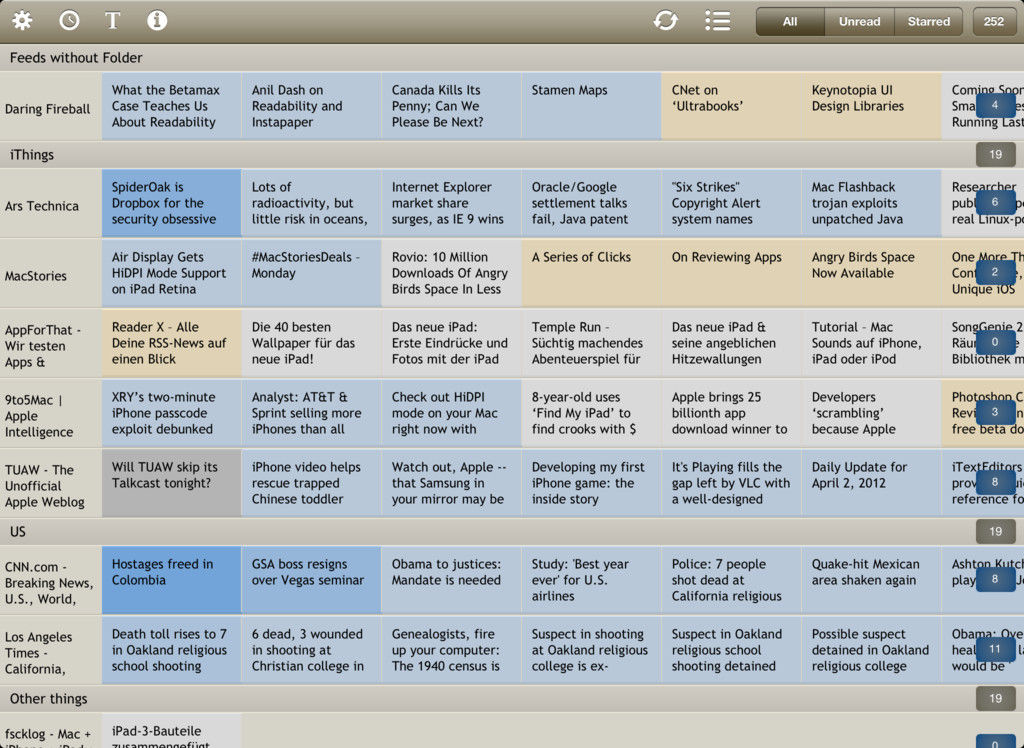
Task: Show only Starred articles
Action: pos(929,22)
